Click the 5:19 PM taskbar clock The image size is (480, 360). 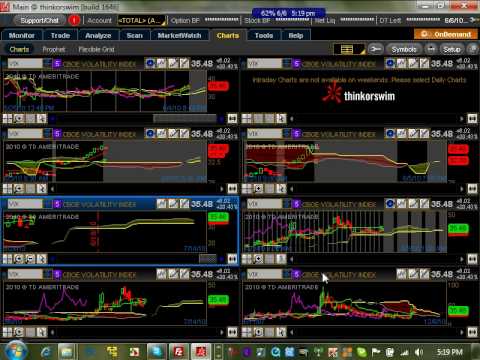[449, 352]
